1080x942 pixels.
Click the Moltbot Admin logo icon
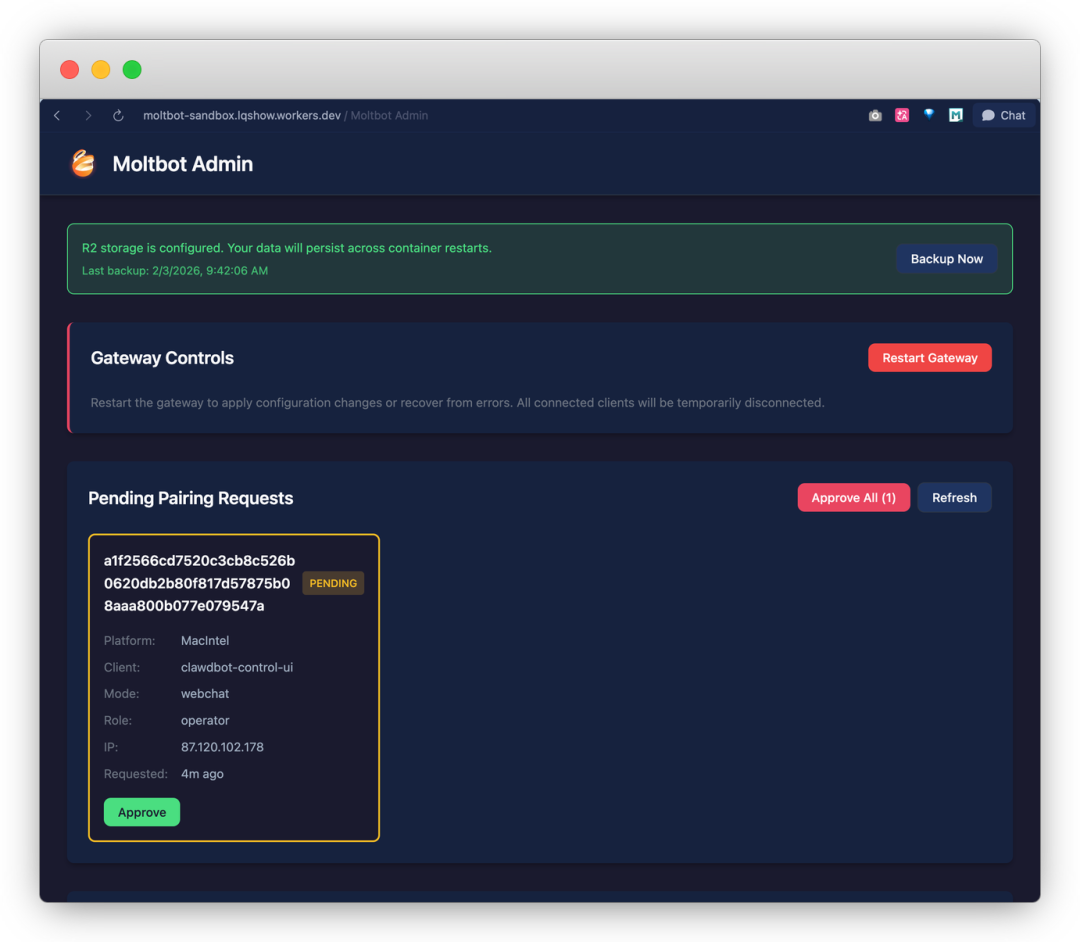(x=83, y=163)
